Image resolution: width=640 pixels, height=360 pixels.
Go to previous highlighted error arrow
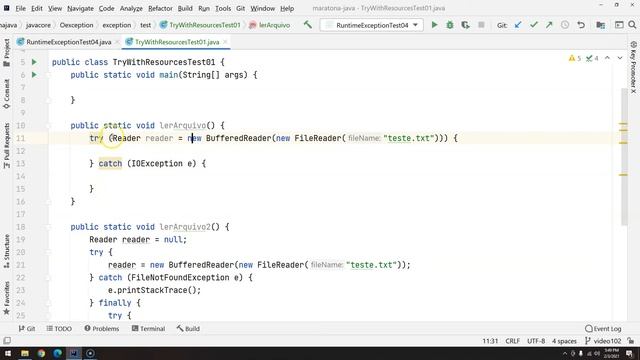pos(607,58)
